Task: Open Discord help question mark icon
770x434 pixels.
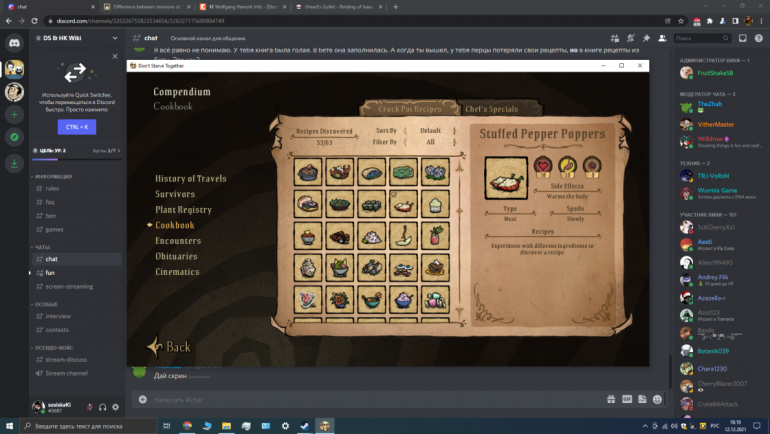Action: click(759, 38)
